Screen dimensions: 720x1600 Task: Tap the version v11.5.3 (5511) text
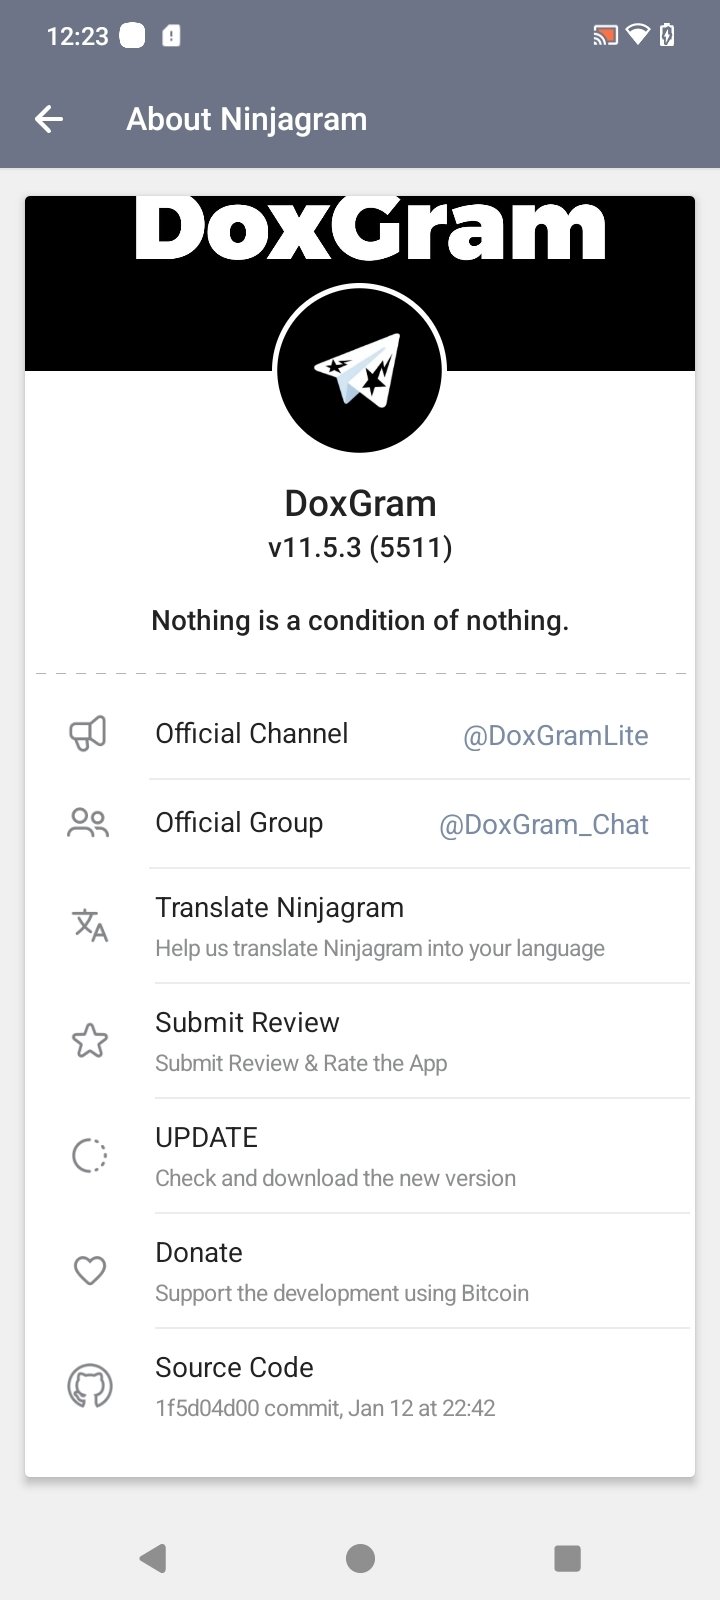click(x=360, y=548)
